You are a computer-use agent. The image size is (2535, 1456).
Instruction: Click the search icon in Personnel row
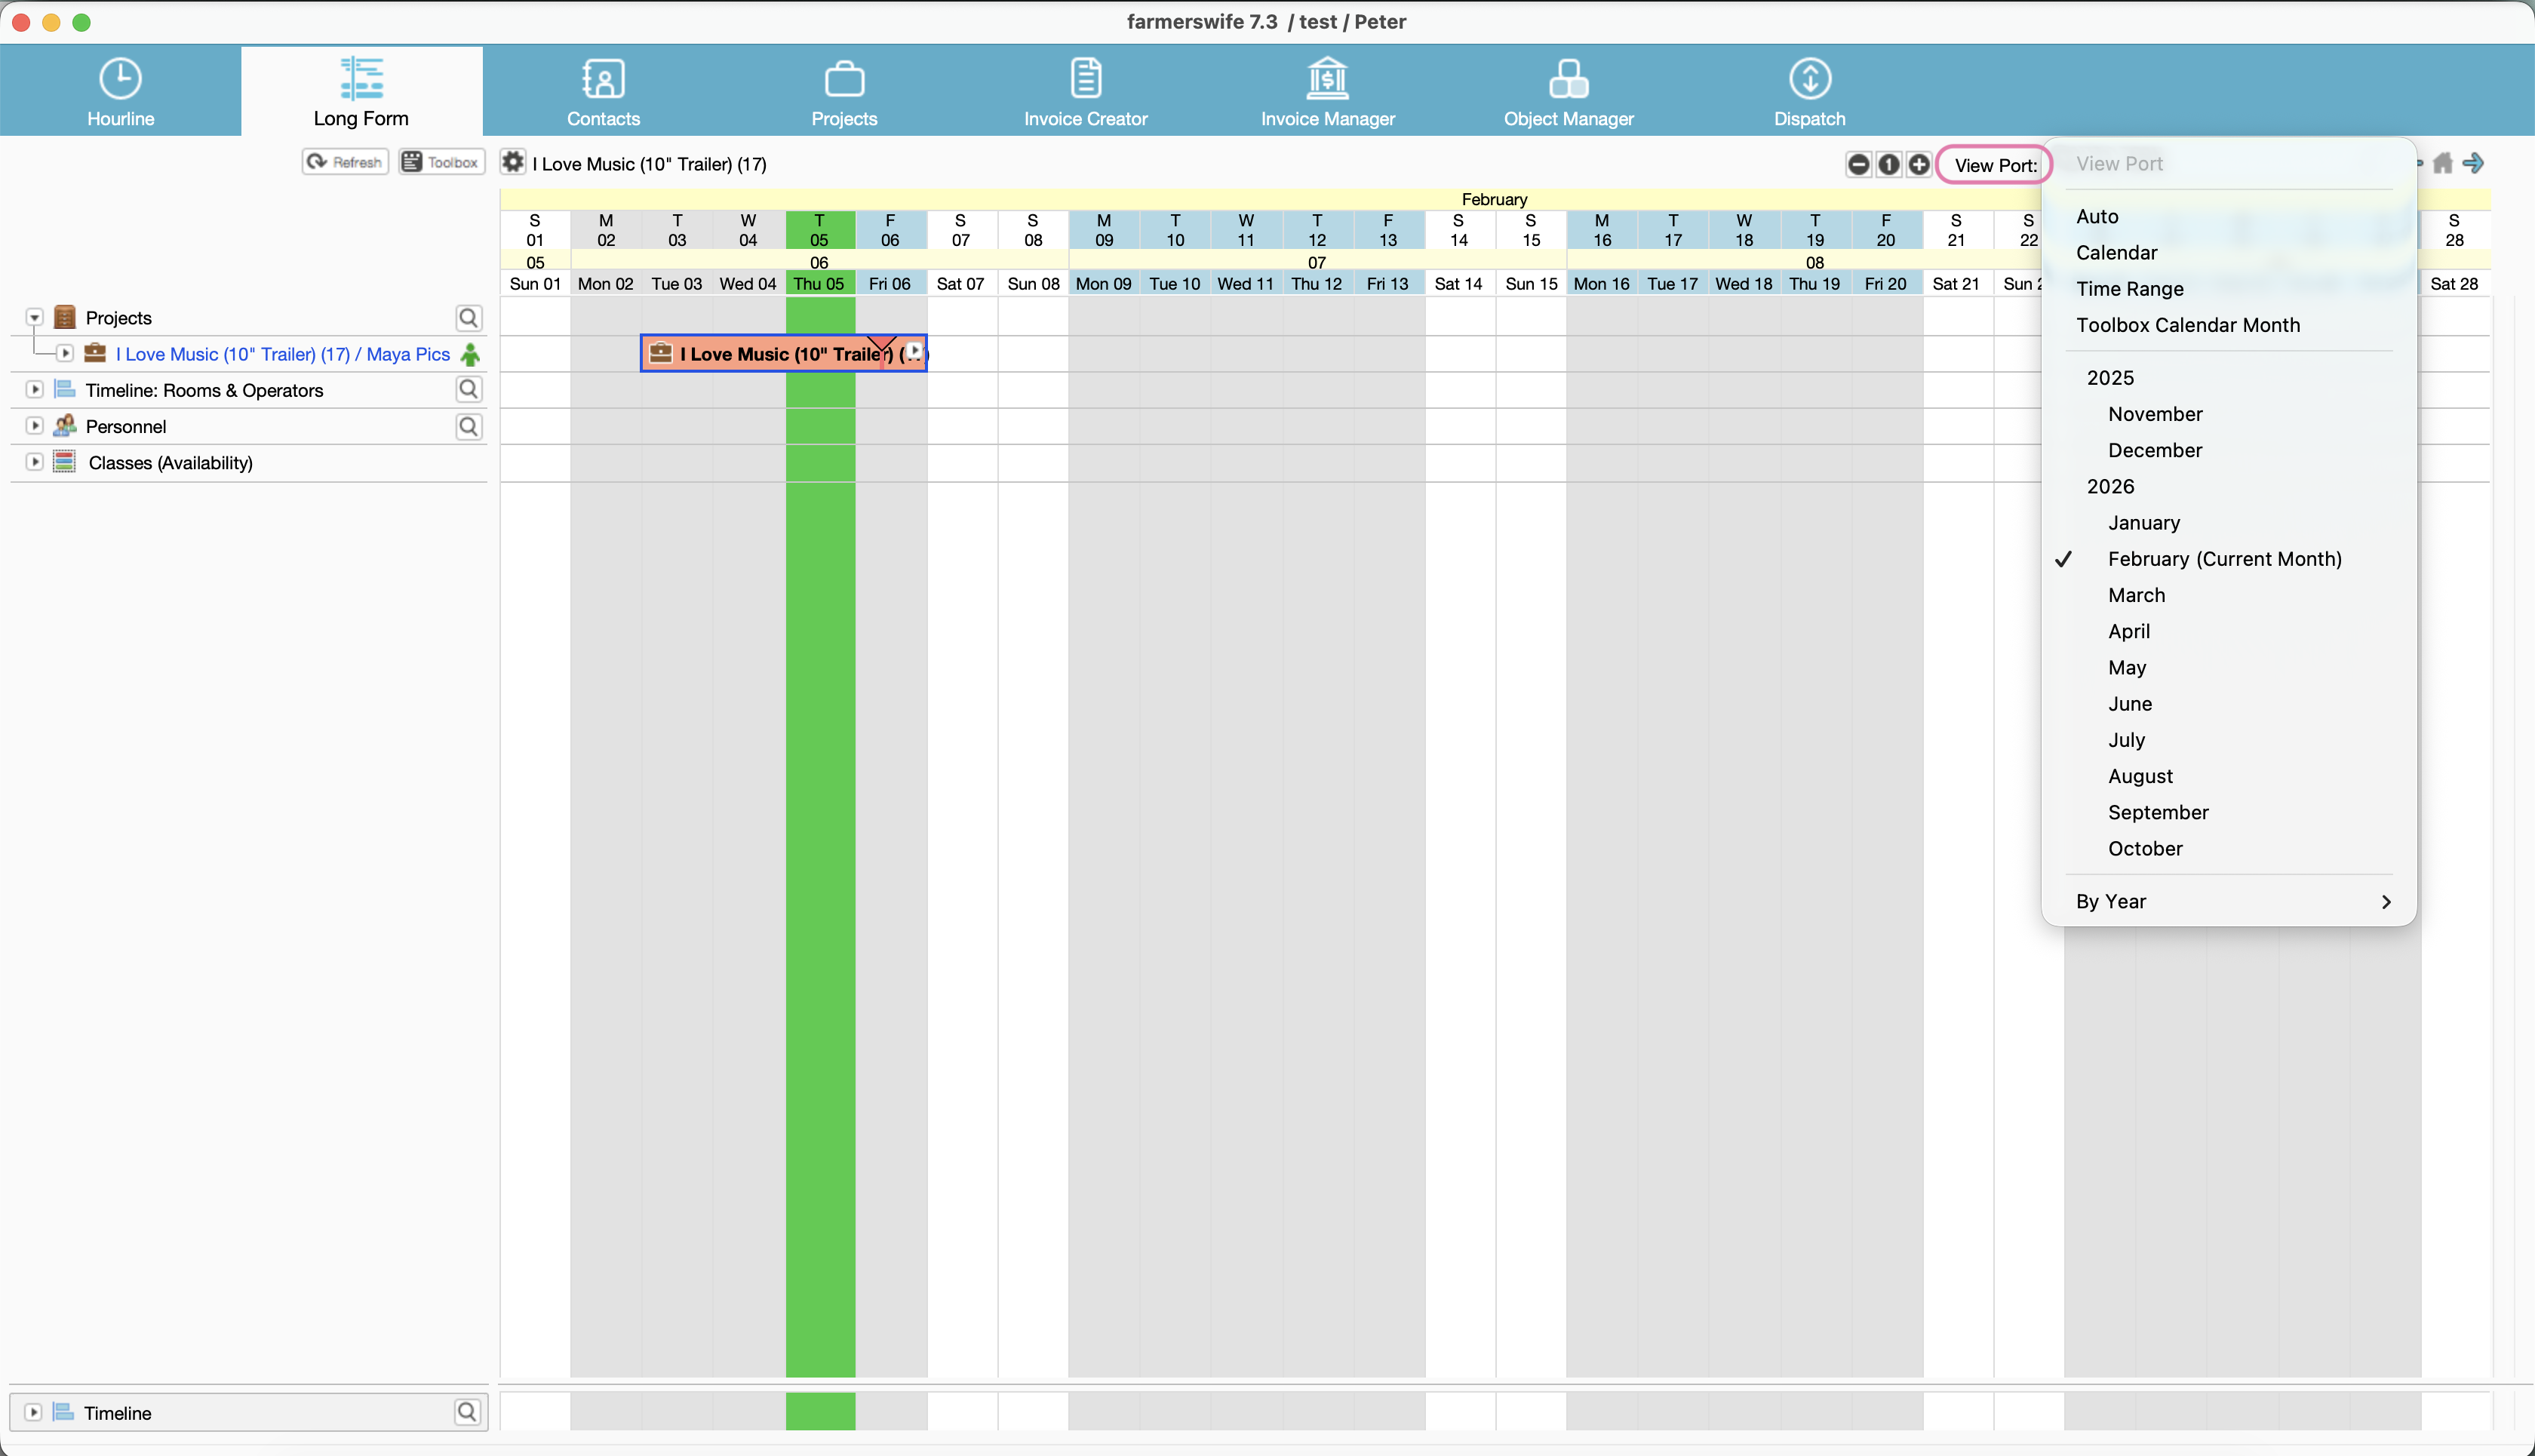coord(468,427)
